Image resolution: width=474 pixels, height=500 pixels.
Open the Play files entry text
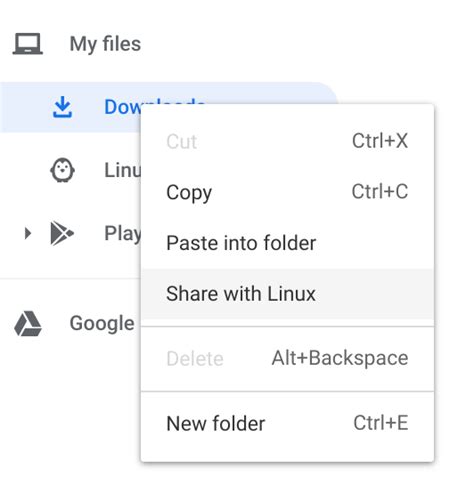[x=123, y=233]
